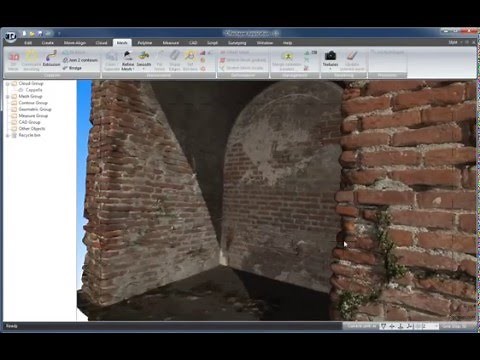
Task: Select the Constraint Meshing tool
Action: 31,61
